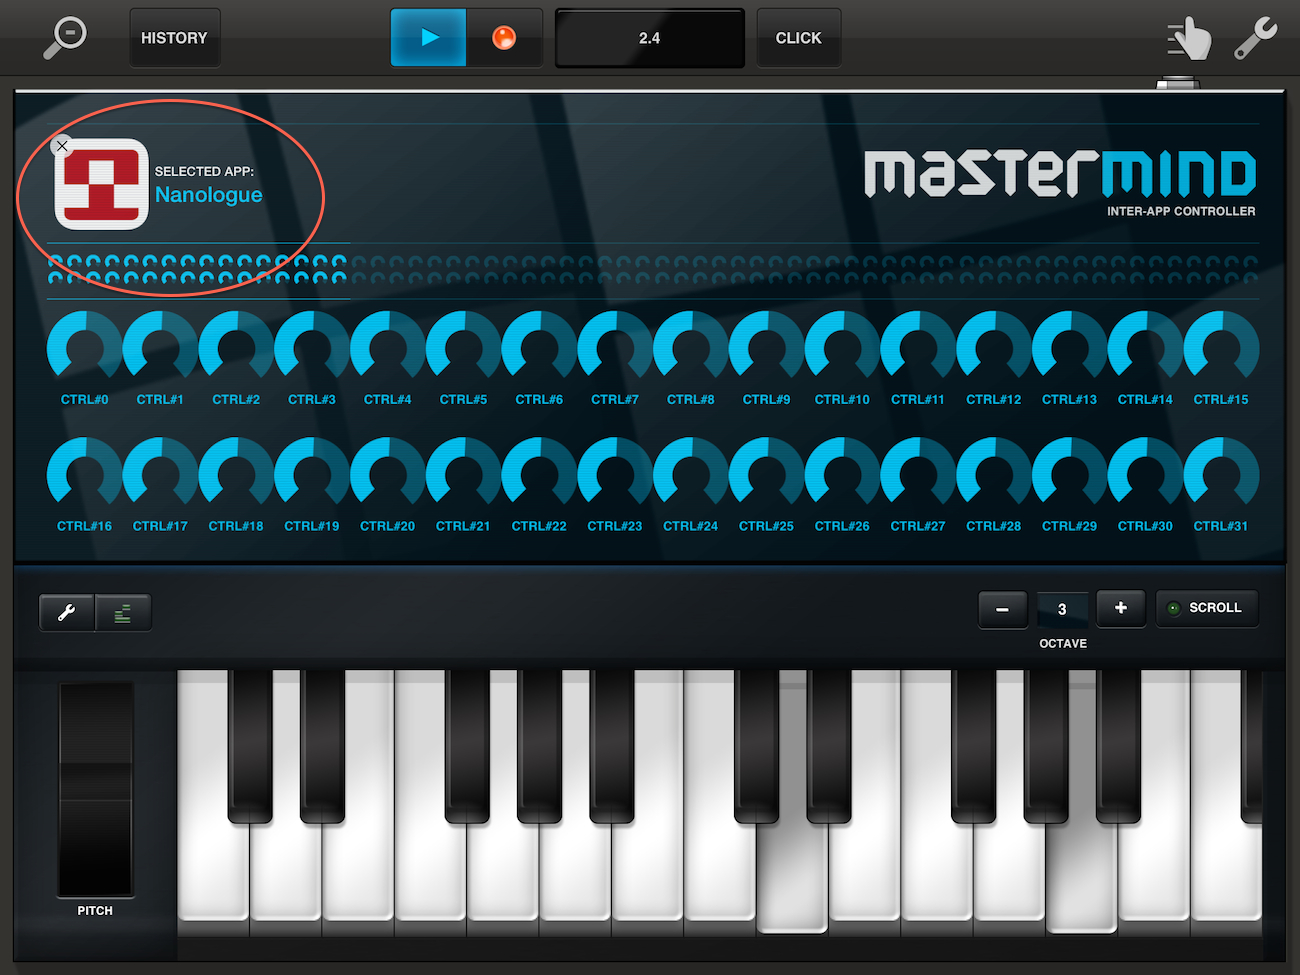Image resolution: width=1300 pixels, height=975 pixels.
Task: Open keyboard settings wrench button
Action: [67, 613]
